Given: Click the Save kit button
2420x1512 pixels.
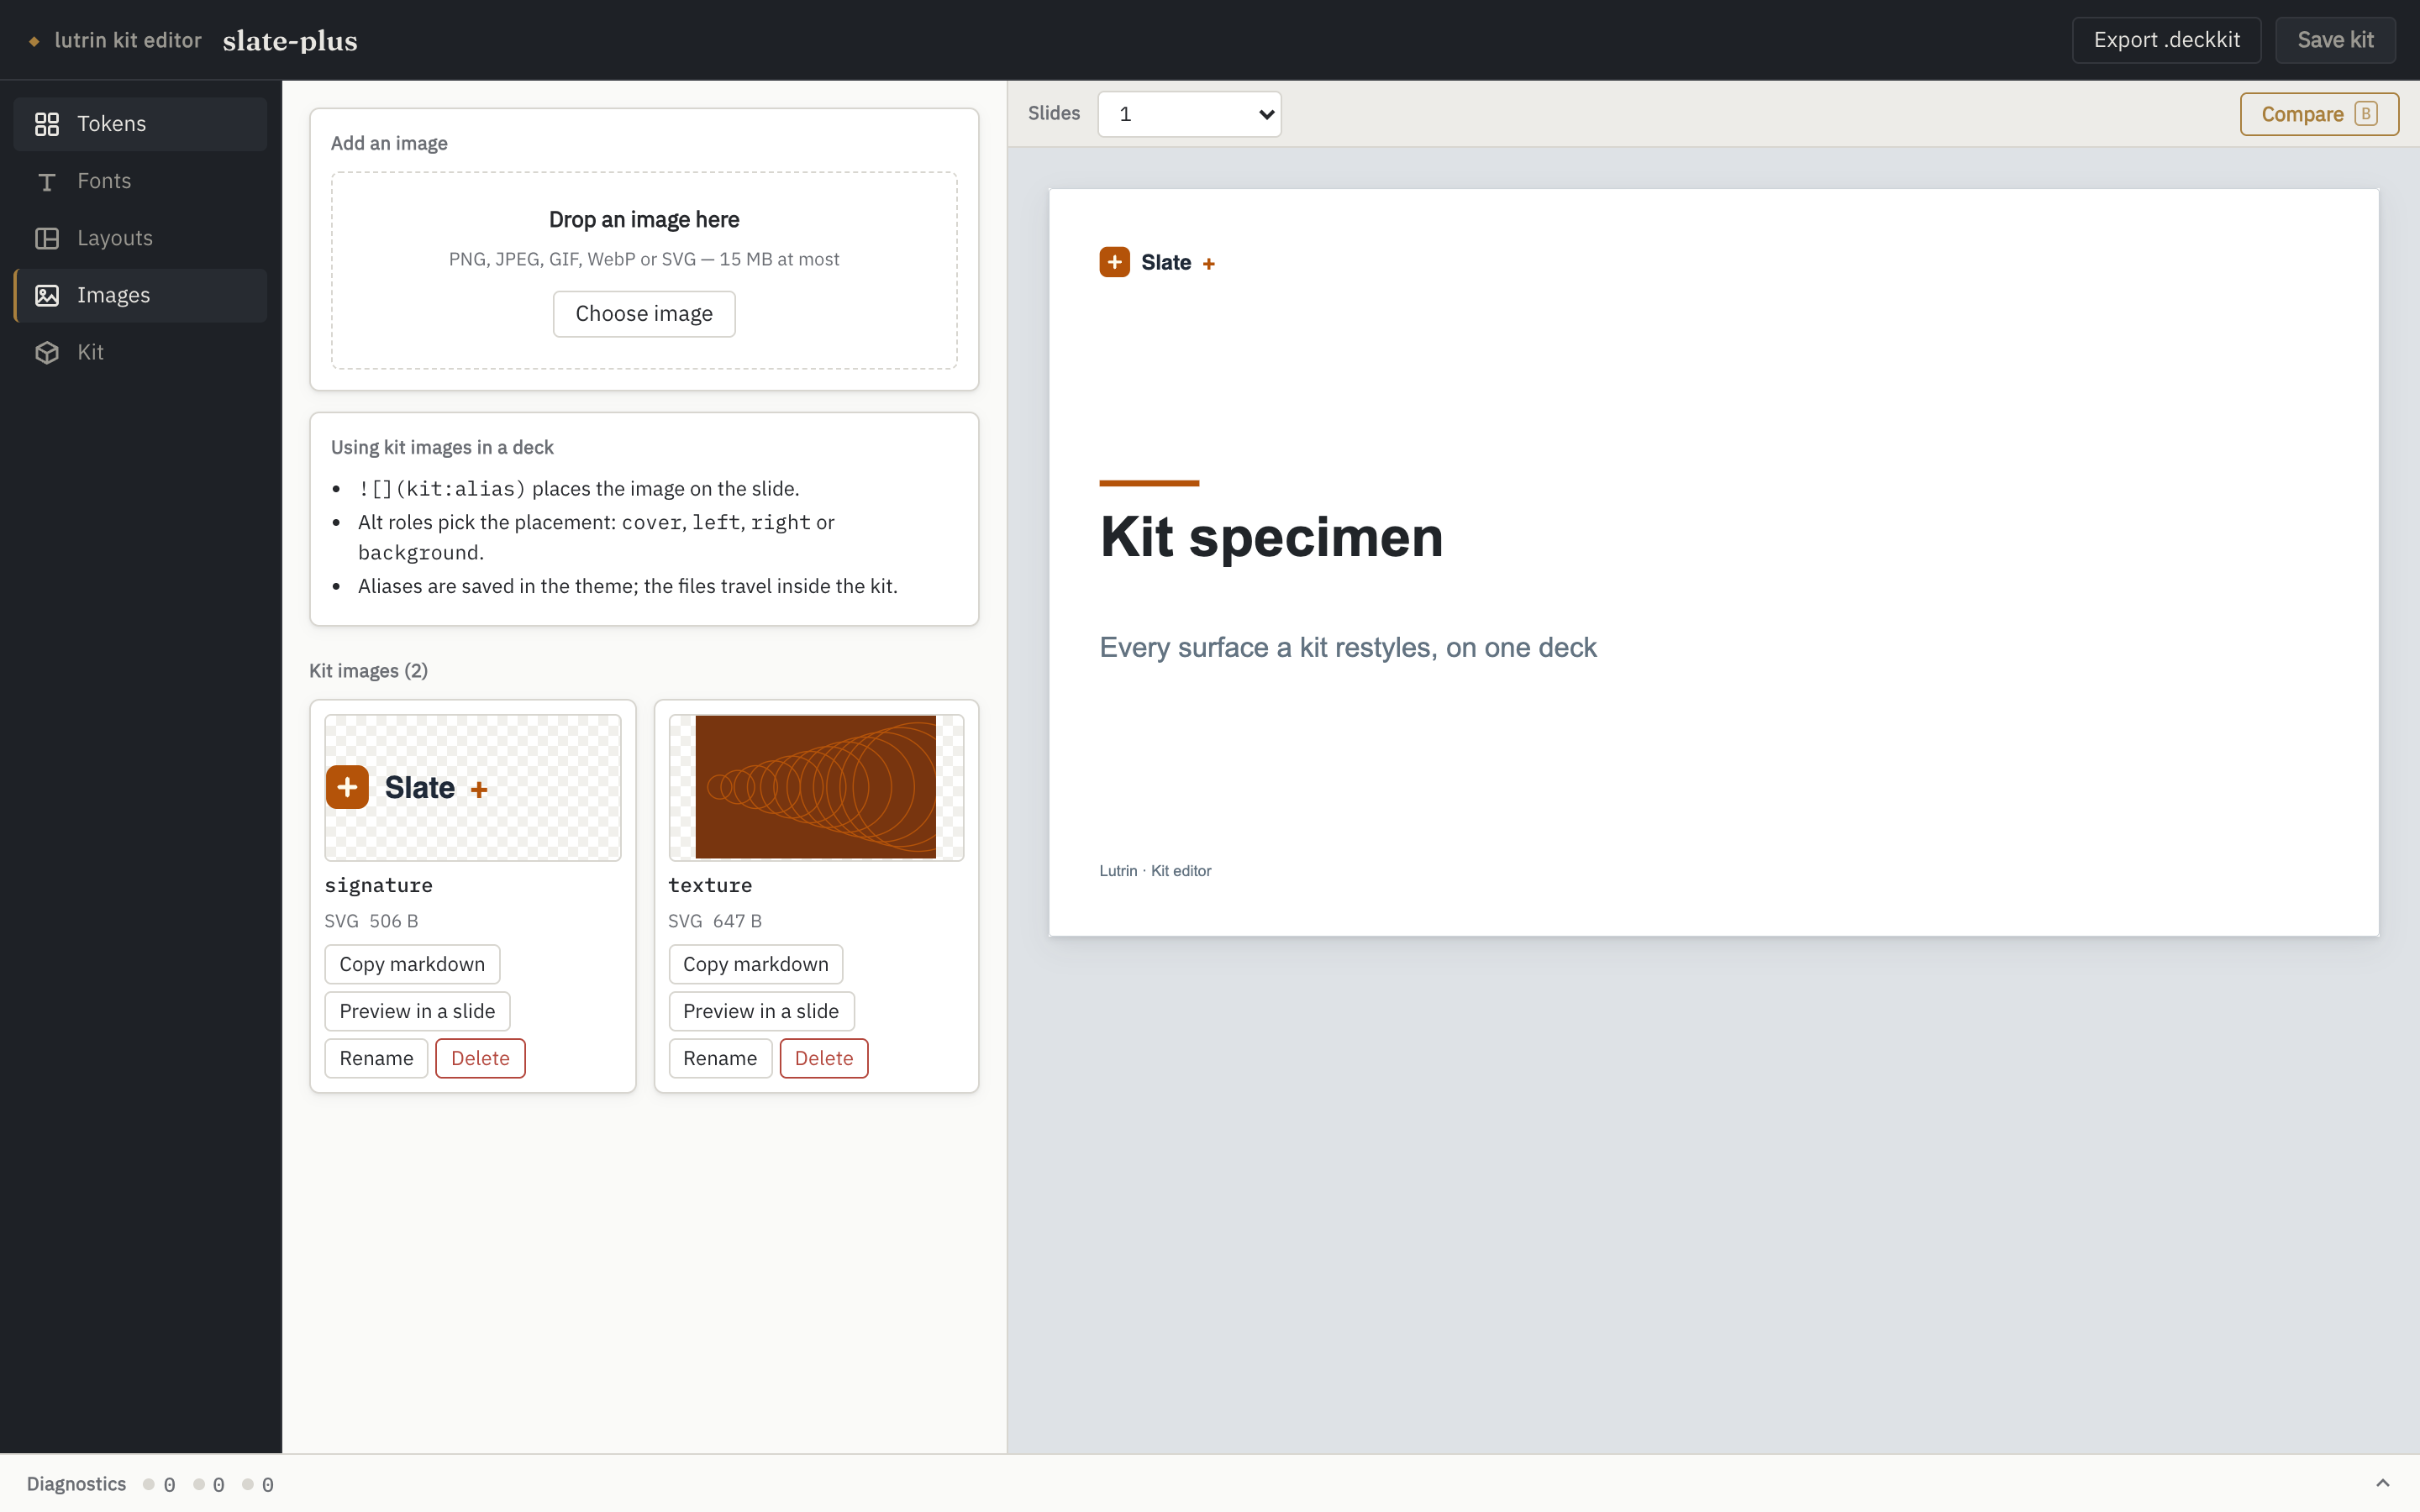Looking at the screenshot, I should tap(2335, 40).
